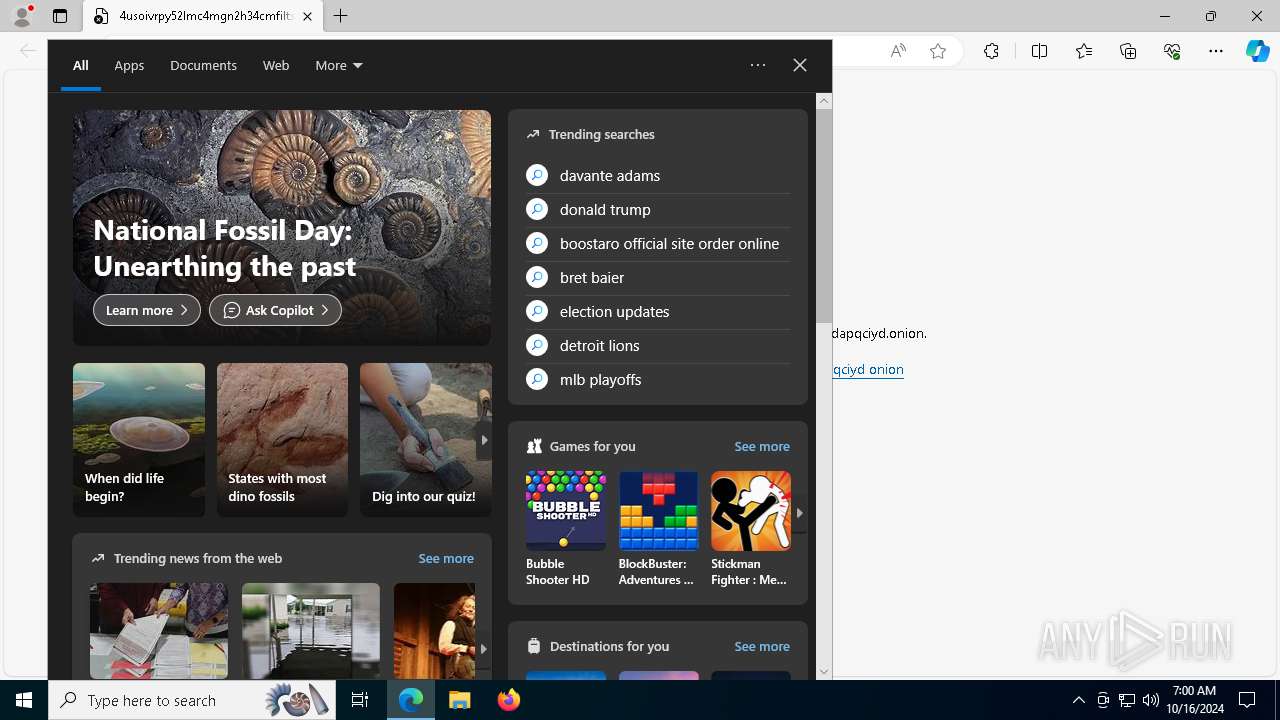
Task: Expand the More dropdown in search panel
Action: point(339,65)
